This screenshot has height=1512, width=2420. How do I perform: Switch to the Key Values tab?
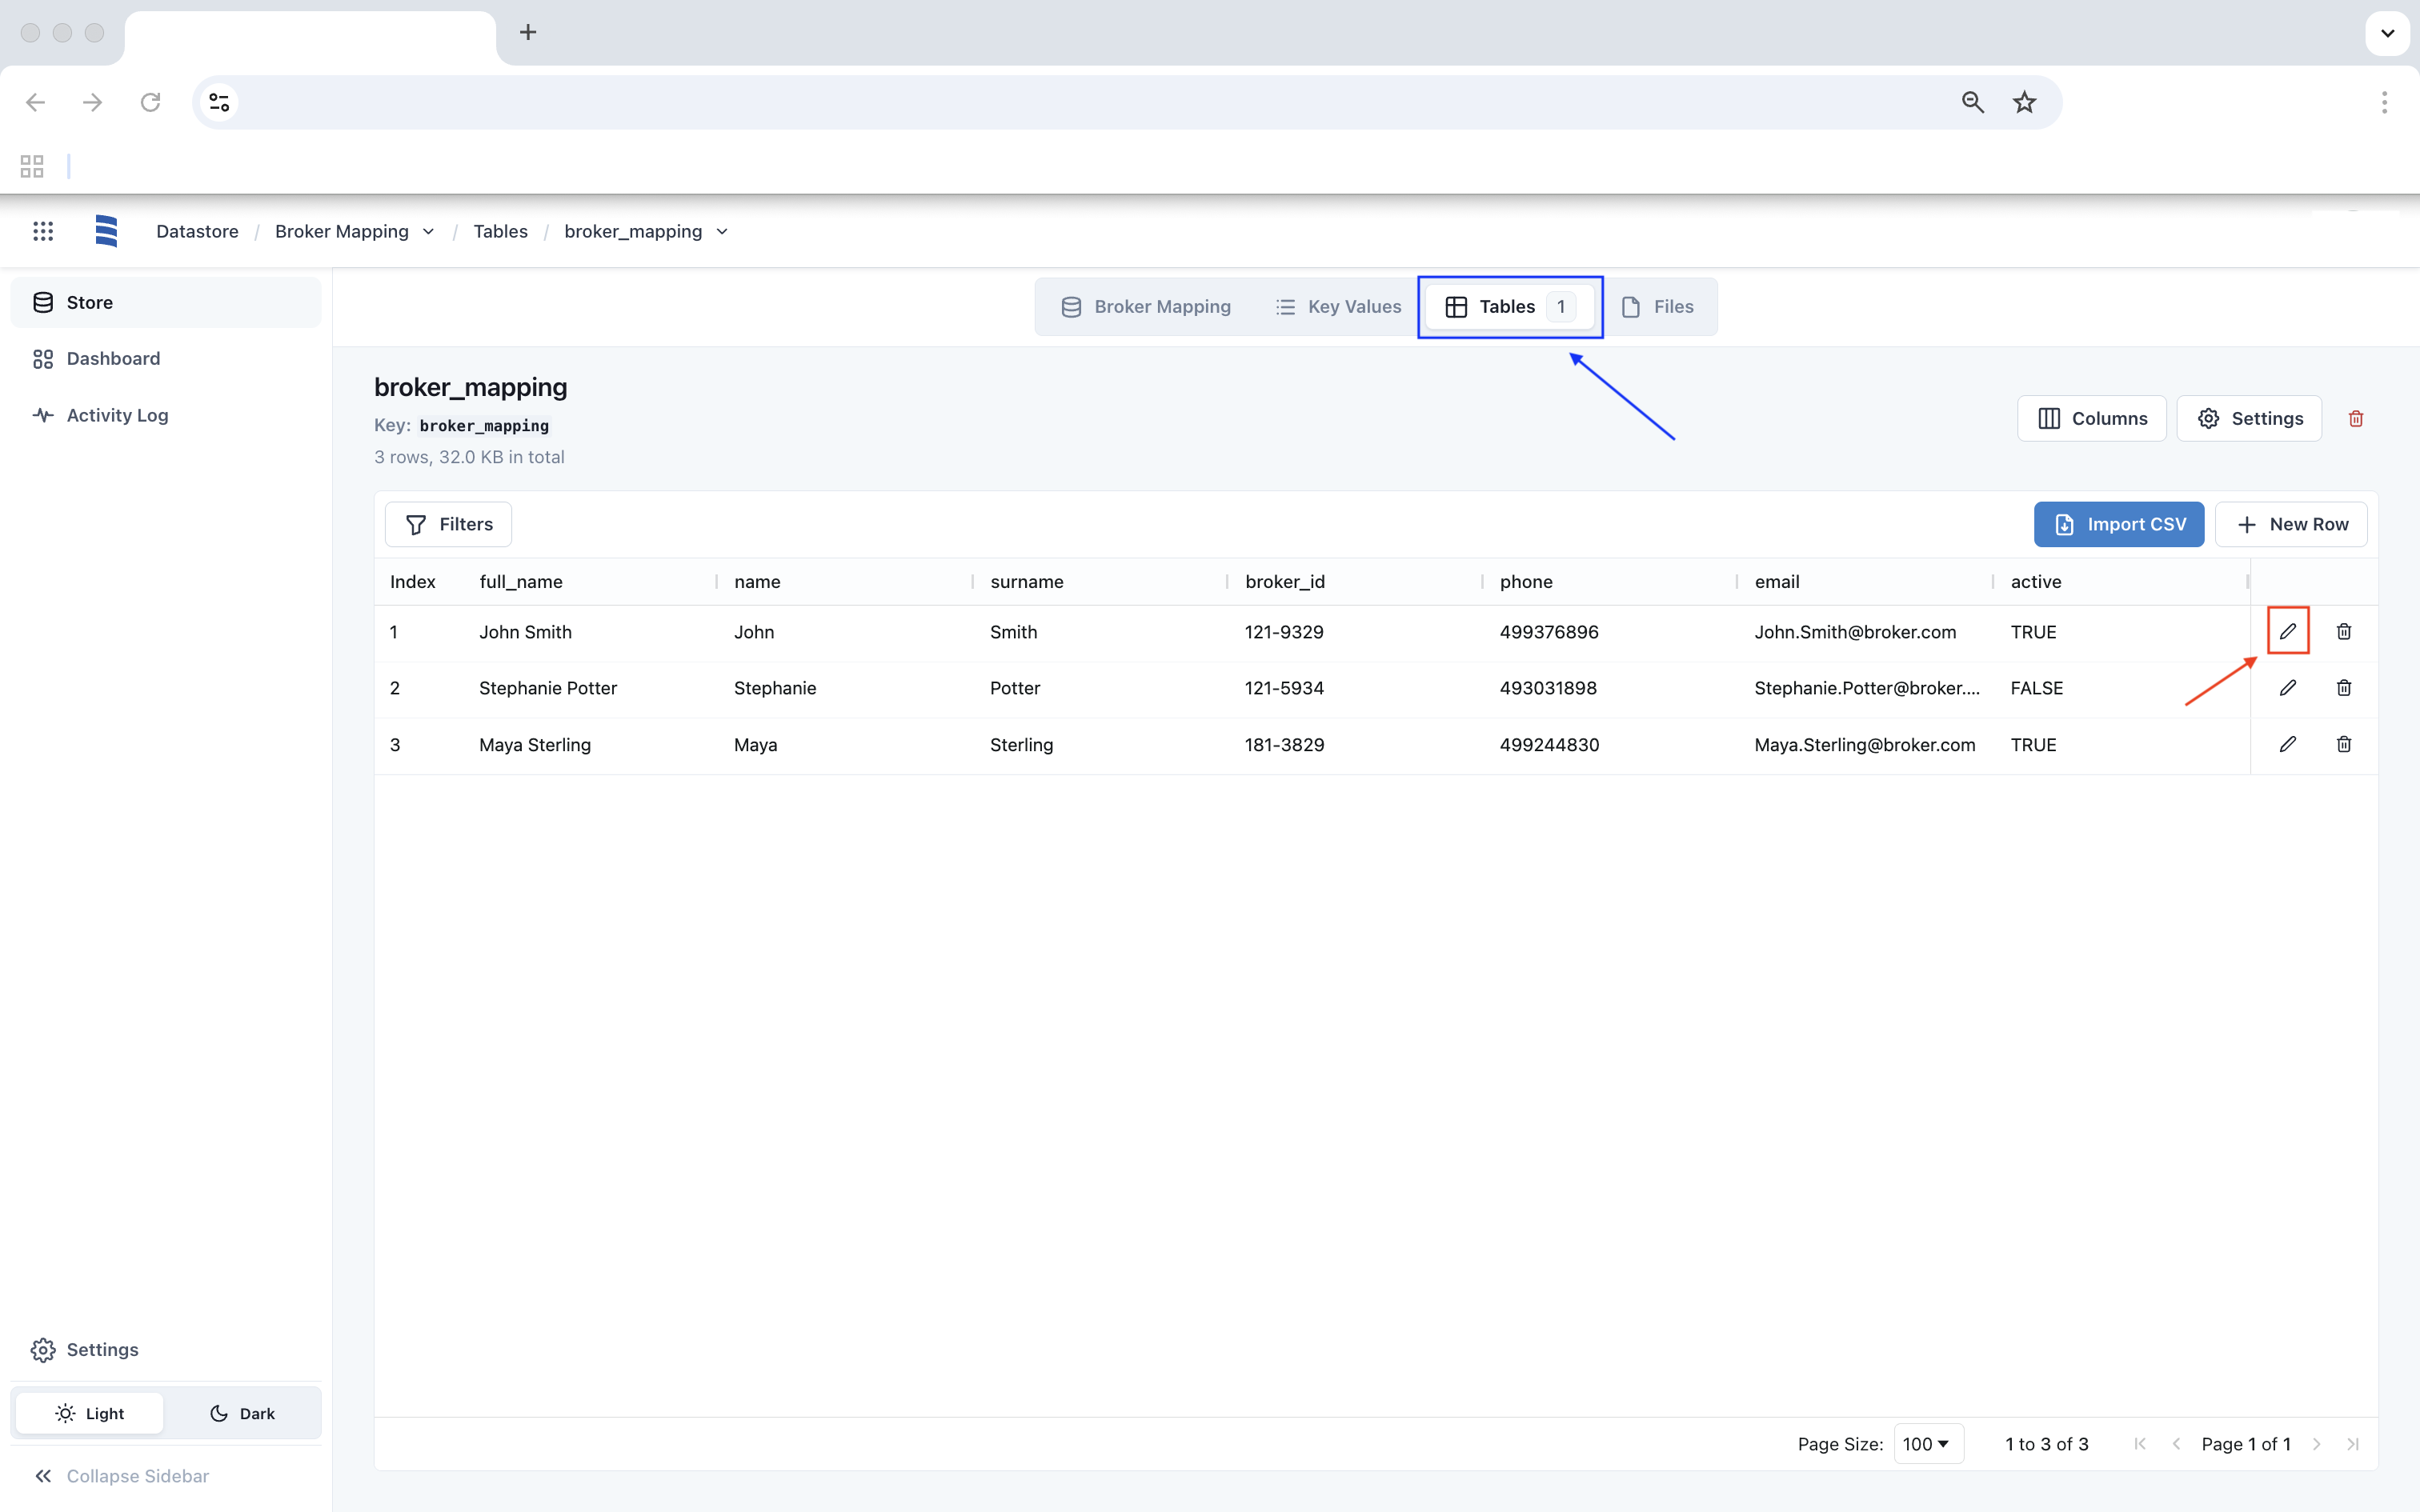[x=1338, y=307]
